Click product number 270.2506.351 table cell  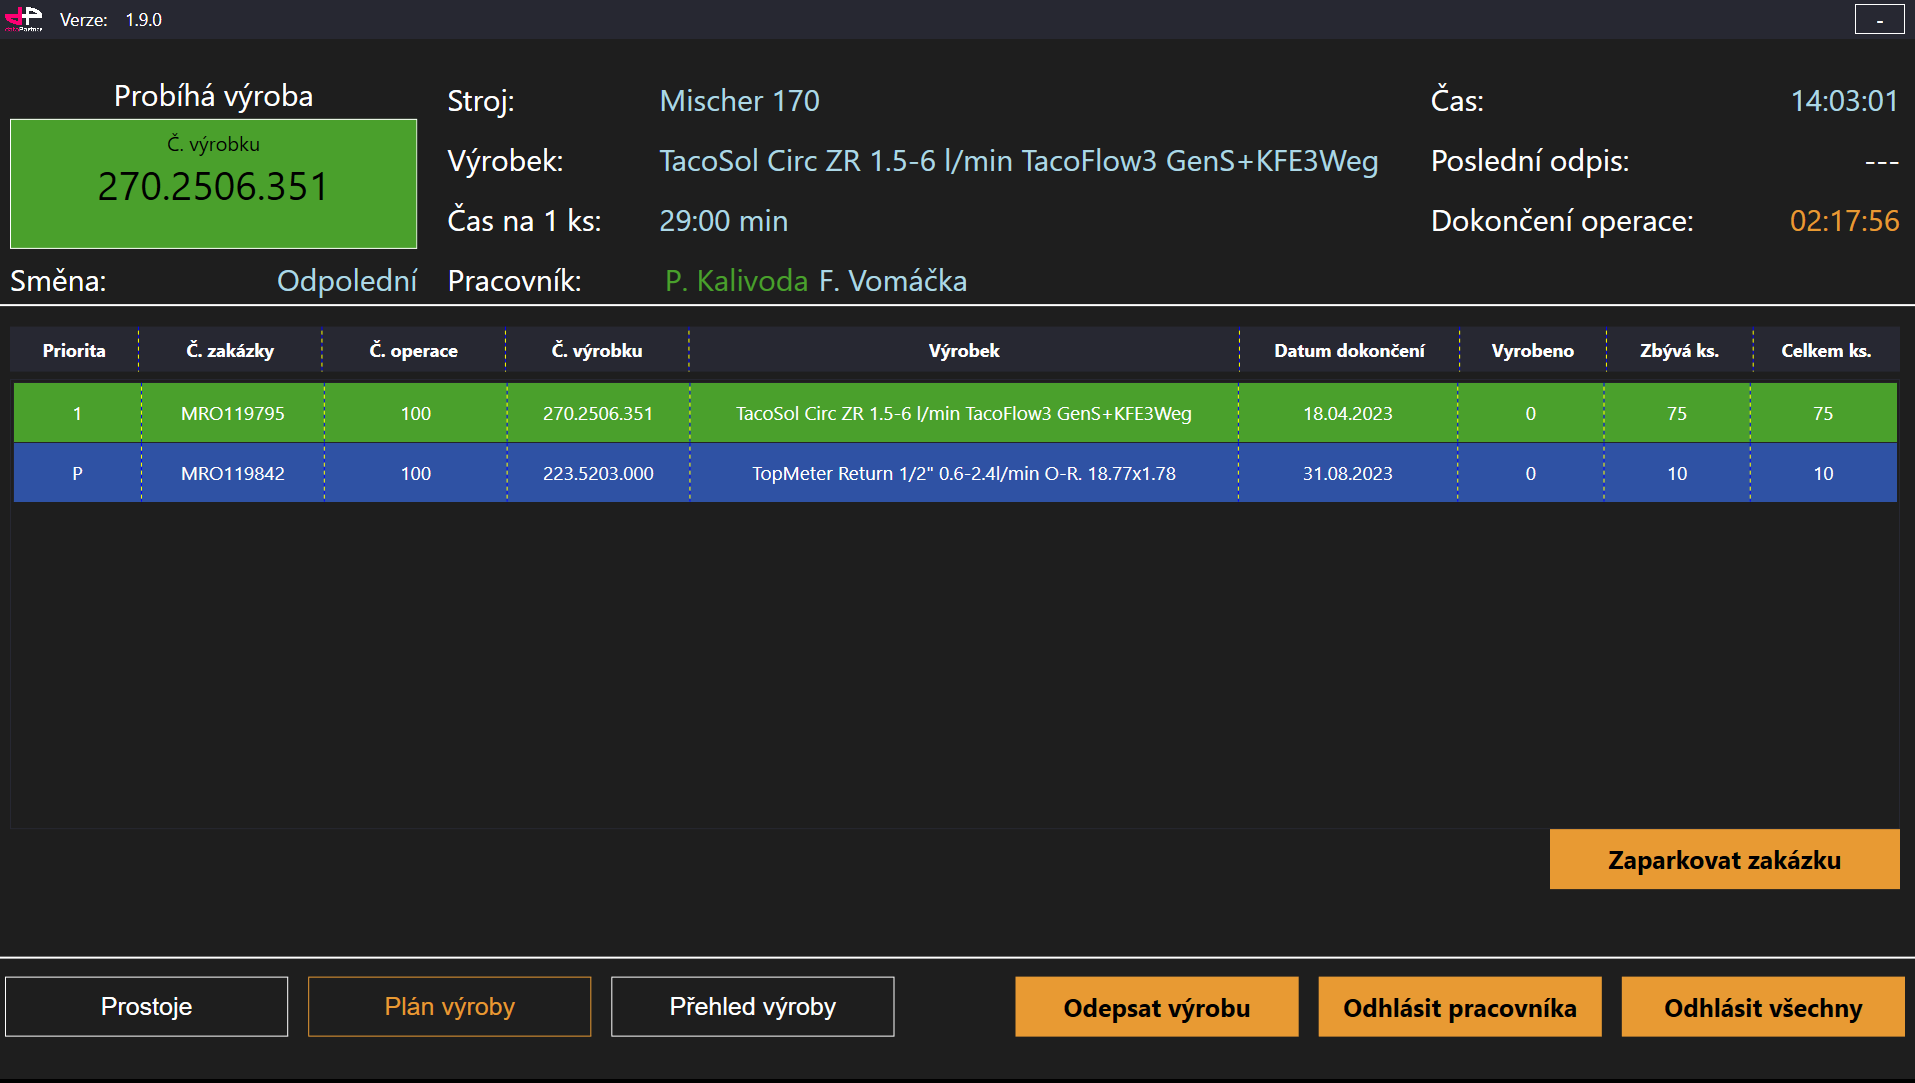pos(598,413)
